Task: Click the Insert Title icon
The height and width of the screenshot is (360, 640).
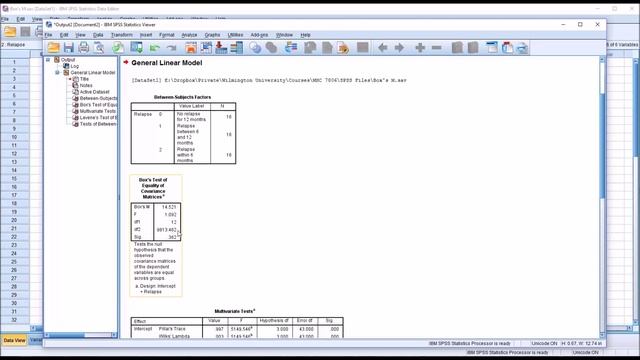Action: coord(507,48)
